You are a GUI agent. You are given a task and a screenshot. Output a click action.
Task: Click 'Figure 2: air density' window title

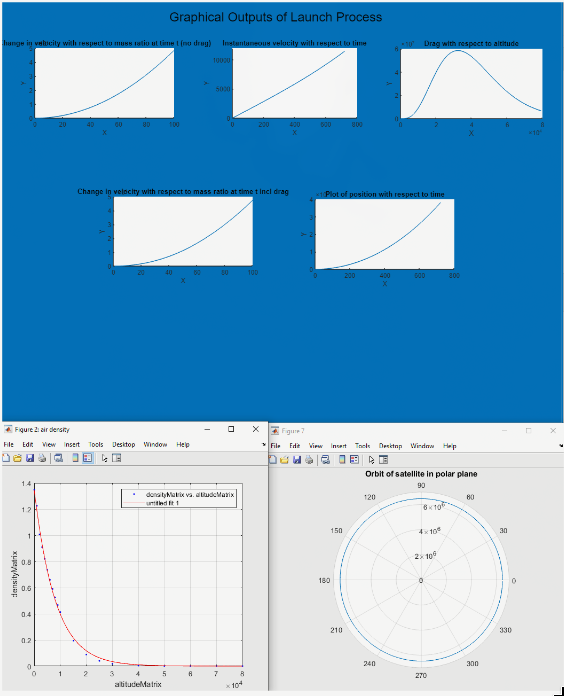click(42, 430)
